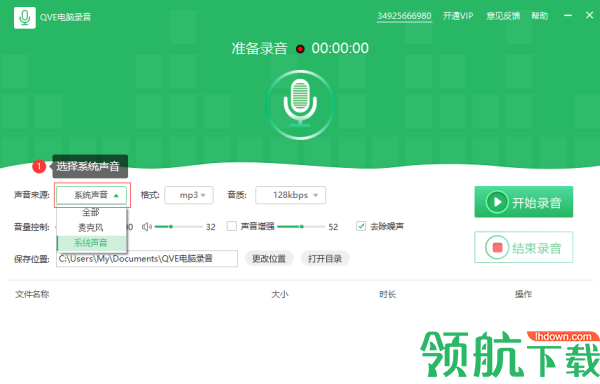Viewport: 600px width, 384px height.
Task: Open the 声音来源 dropdown showing 系统声音
Action: (x=92, y=195)
